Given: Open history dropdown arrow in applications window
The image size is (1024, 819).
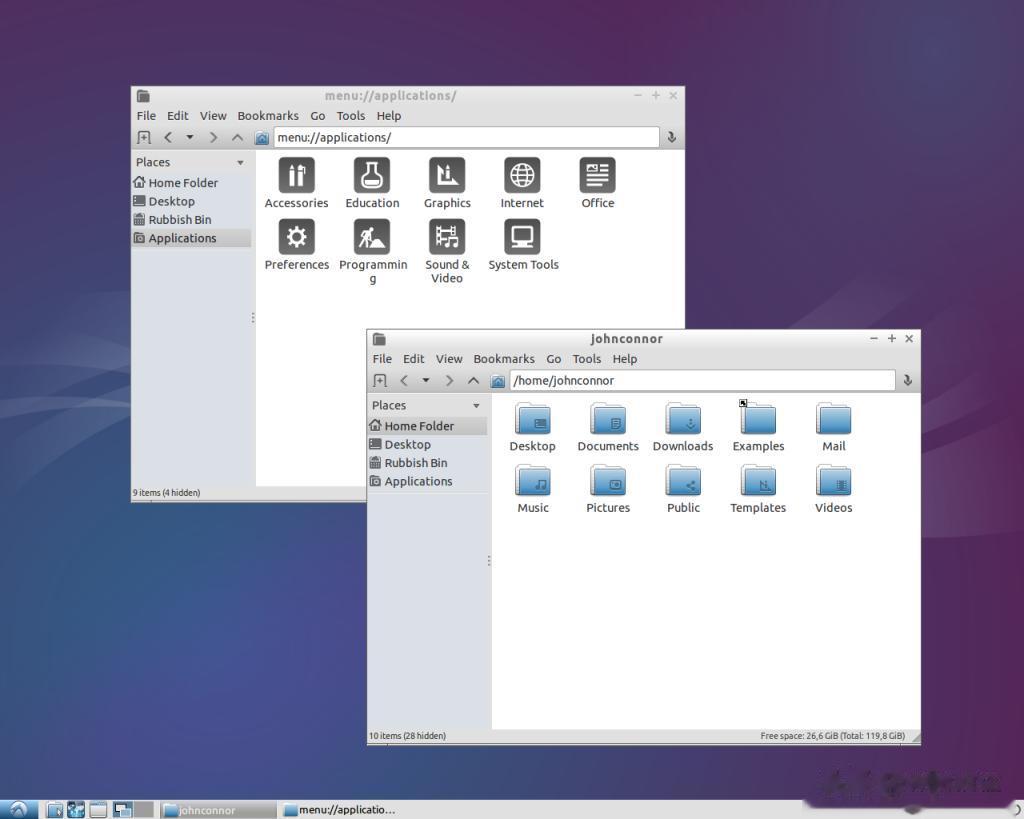Looking at the screenshot, I should (x=189, y=137).
